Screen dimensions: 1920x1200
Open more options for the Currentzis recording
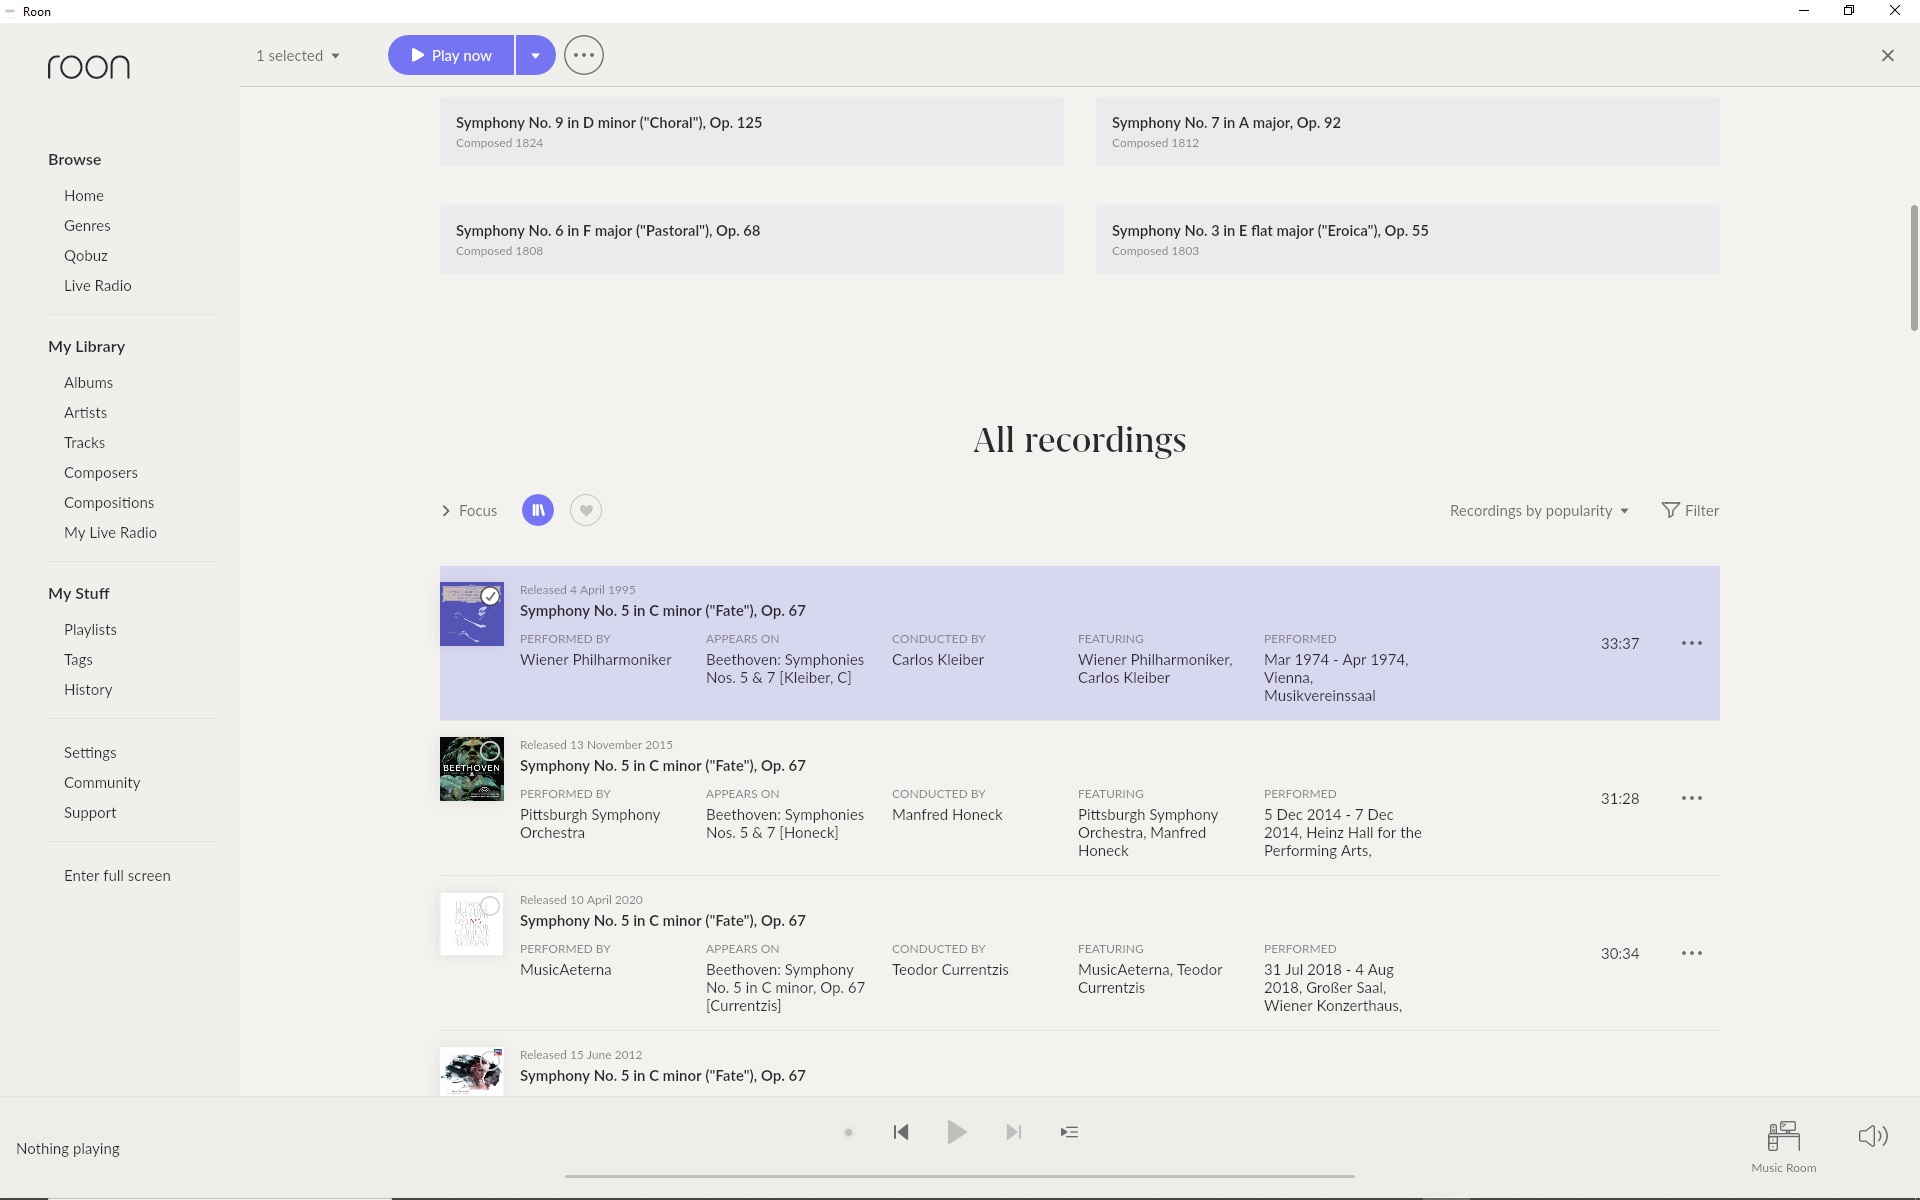(x=1692, y=953)
